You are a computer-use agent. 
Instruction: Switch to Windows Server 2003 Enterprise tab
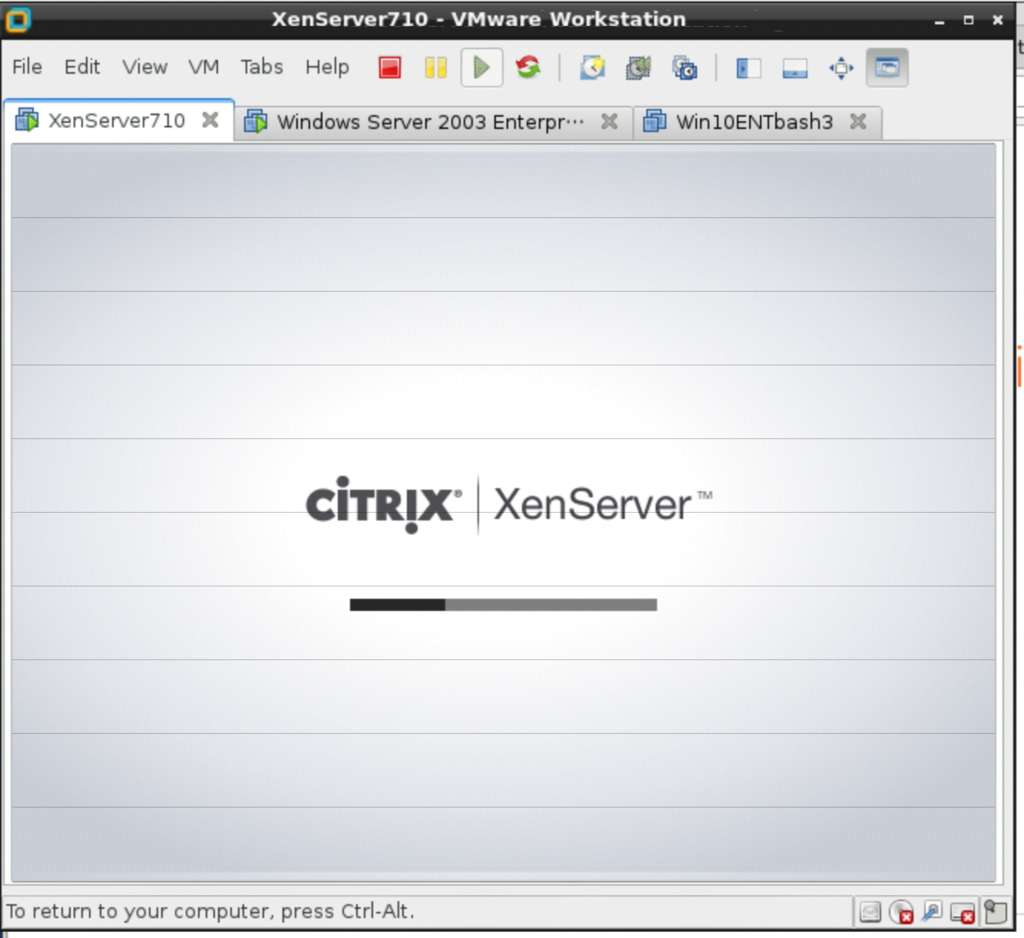(430, 122)
